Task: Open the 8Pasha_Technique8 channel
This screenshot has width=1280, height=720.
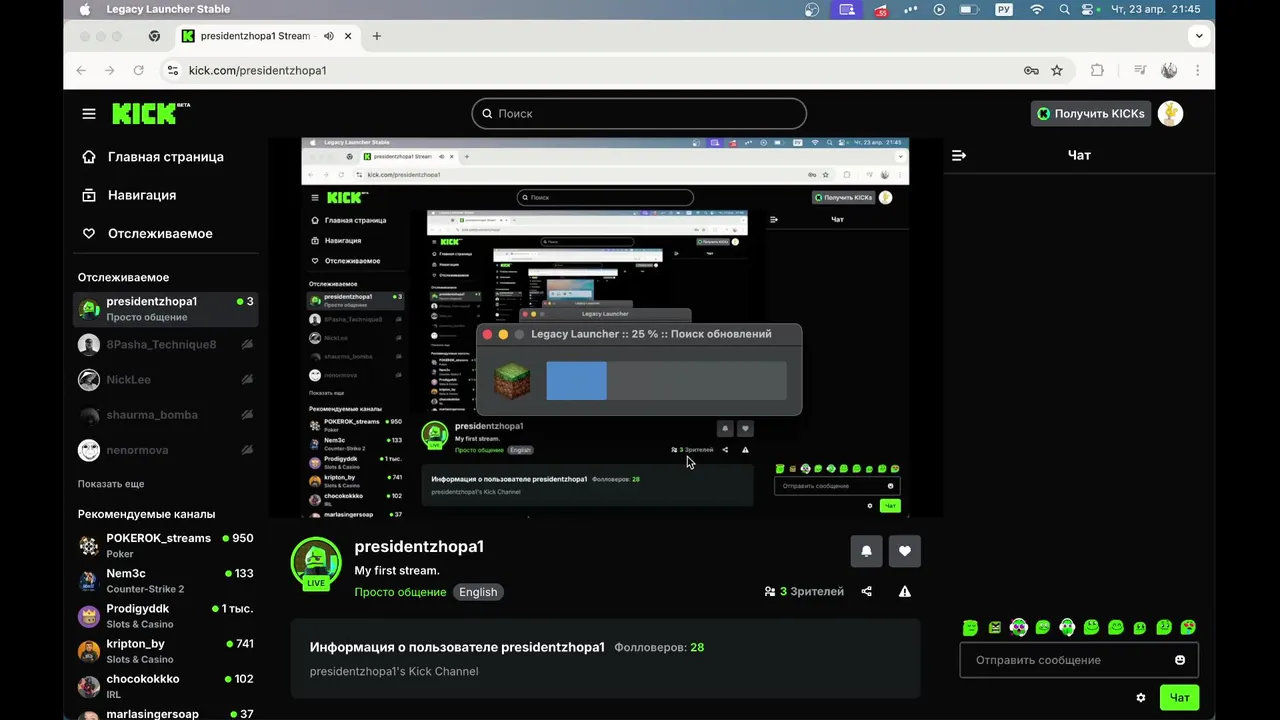Action: click(x=166, y=345)
